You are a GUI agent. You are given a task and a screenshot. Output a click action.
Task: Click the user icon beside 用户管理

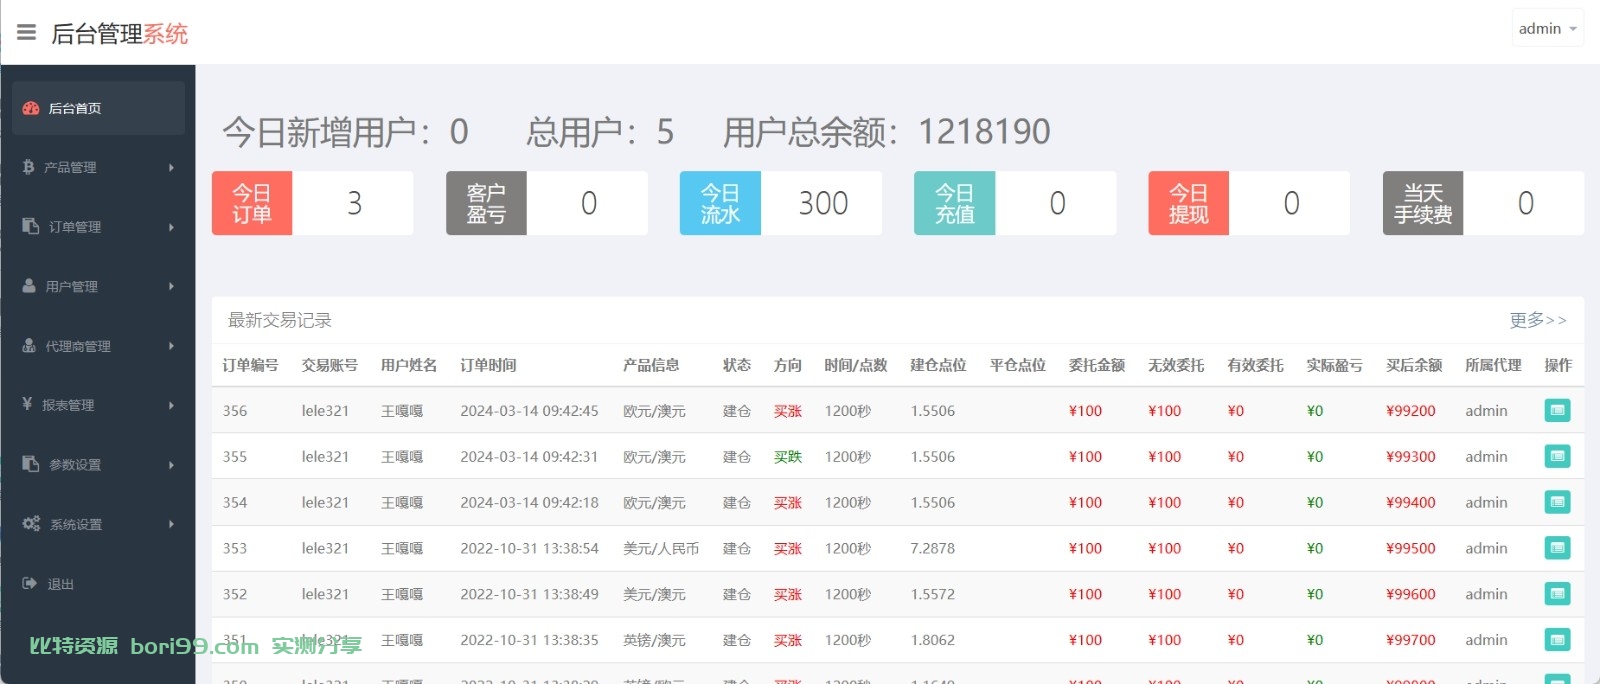point(29,285)
